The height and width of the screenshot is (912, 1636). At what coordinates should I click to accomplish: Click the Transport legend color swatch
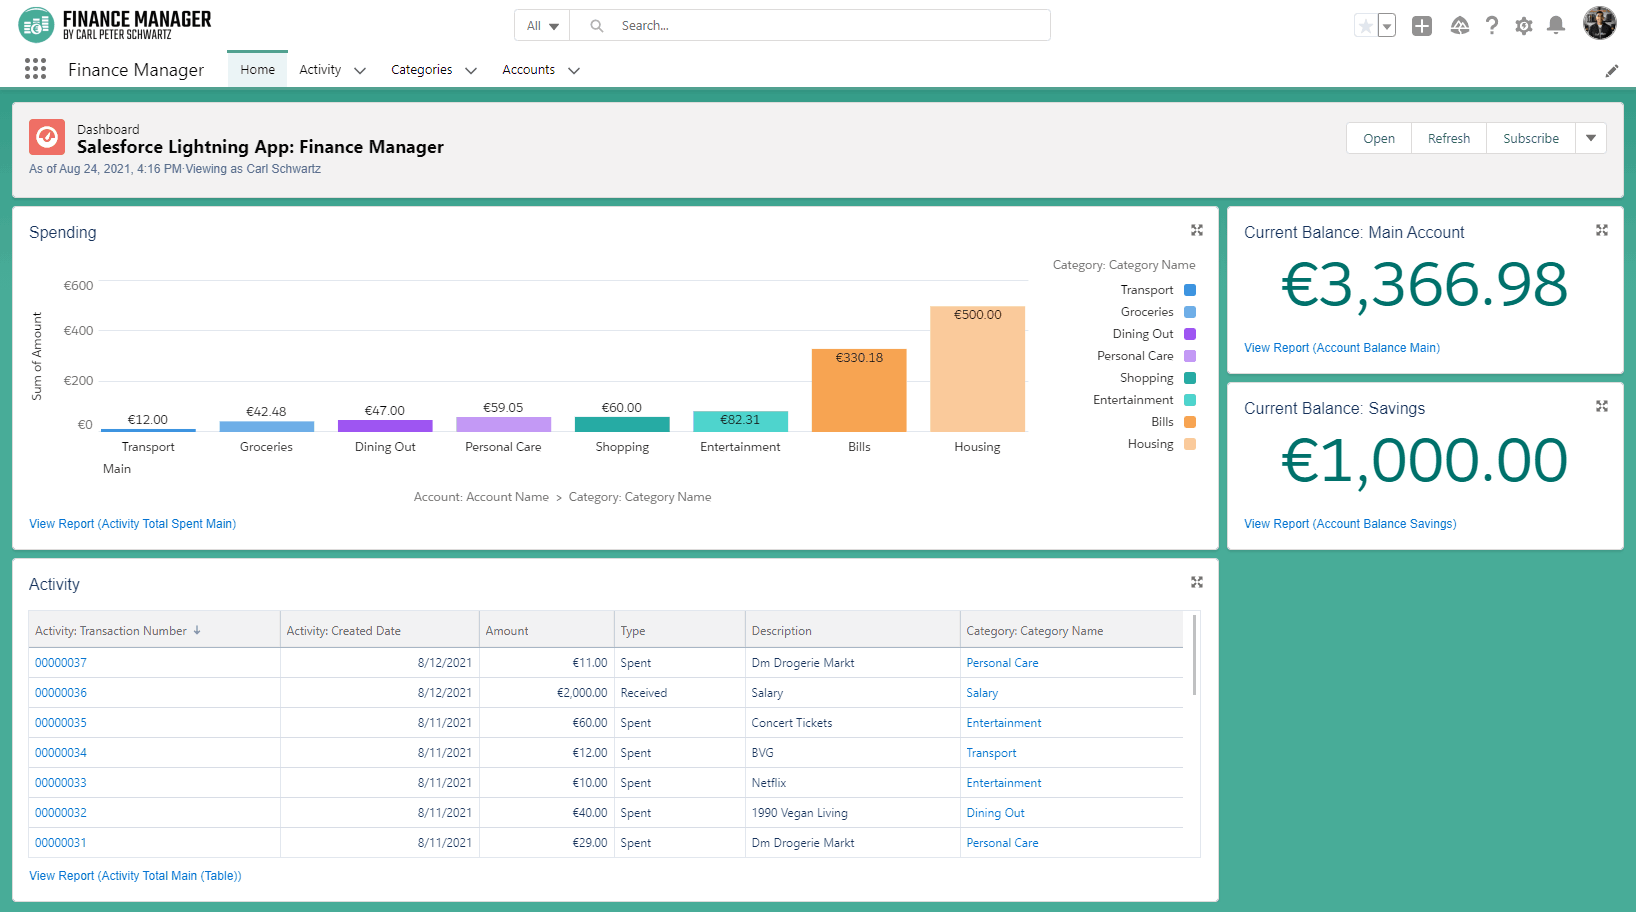pos(1190,290)
